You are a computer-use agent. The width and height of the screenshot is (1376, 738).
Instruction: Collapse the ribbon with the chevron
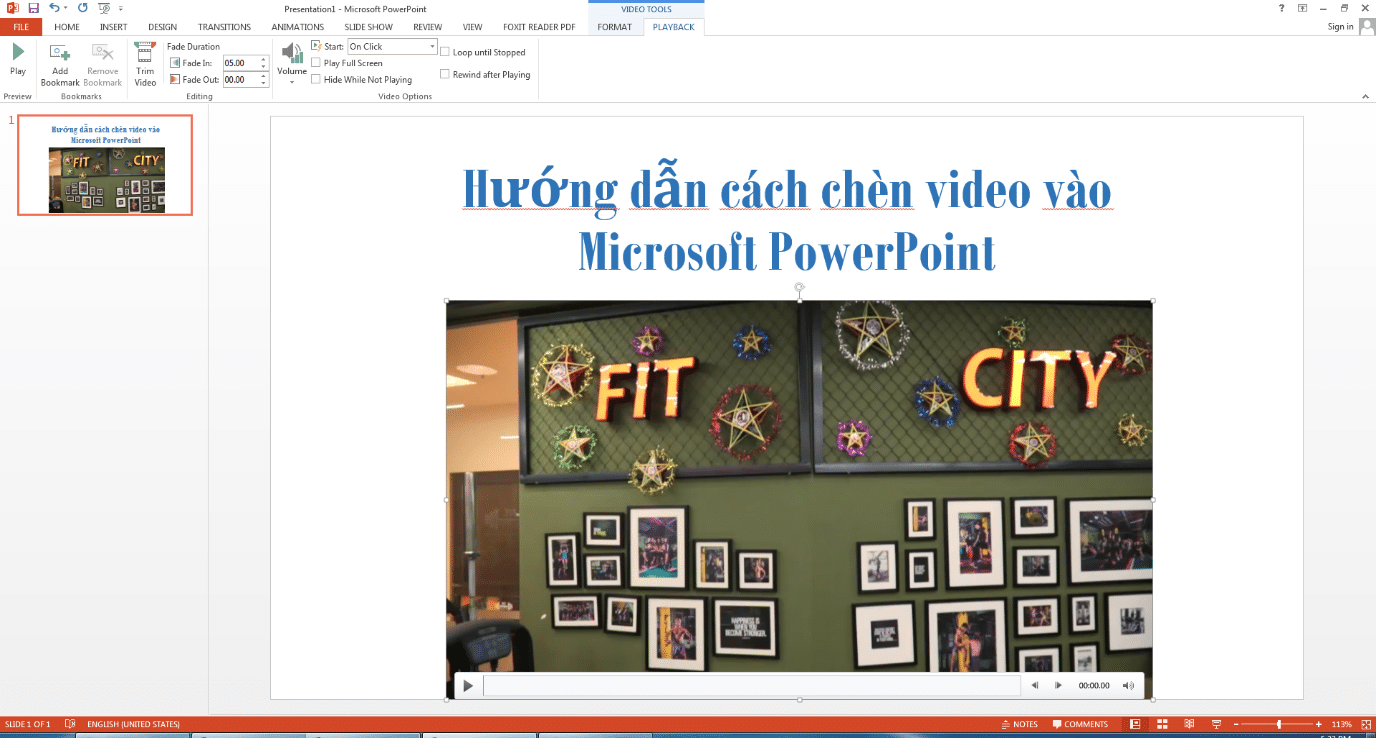pyautogui.click(x=1366, y=96)
